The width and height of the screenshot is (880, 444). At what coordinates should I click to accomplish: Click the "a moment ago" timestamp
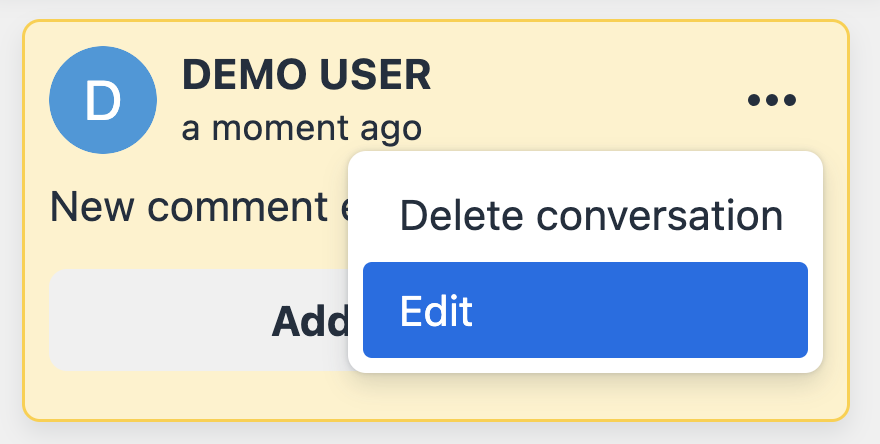(x=301, y=128)
